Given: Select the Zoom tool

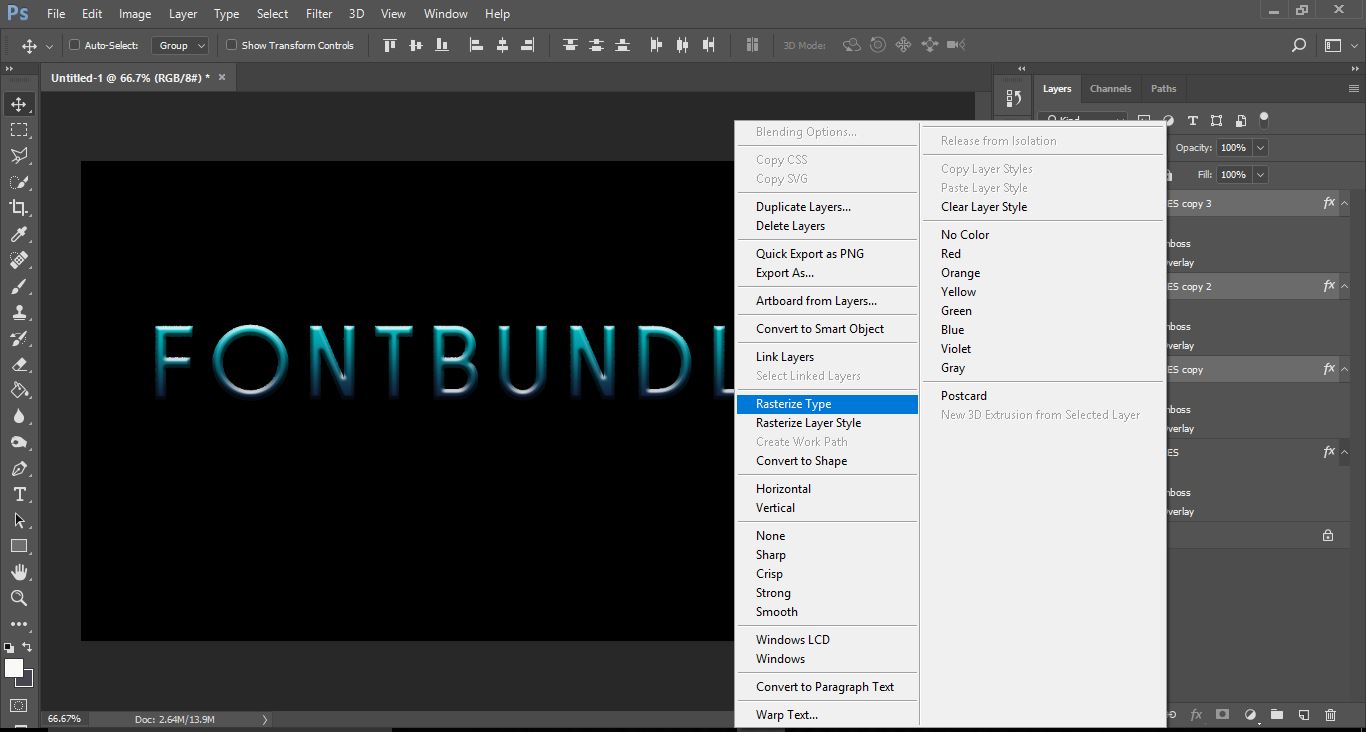Looking at the screenshot, I should point(19,598).
